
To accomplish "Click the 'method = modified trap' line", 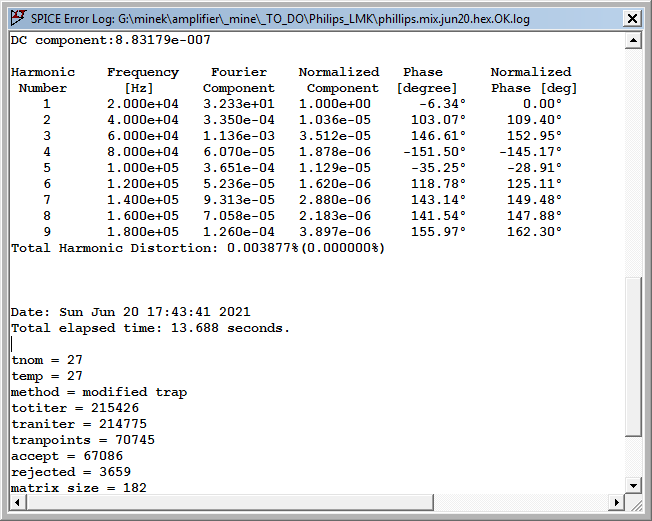I will click(x=99, y=392).
